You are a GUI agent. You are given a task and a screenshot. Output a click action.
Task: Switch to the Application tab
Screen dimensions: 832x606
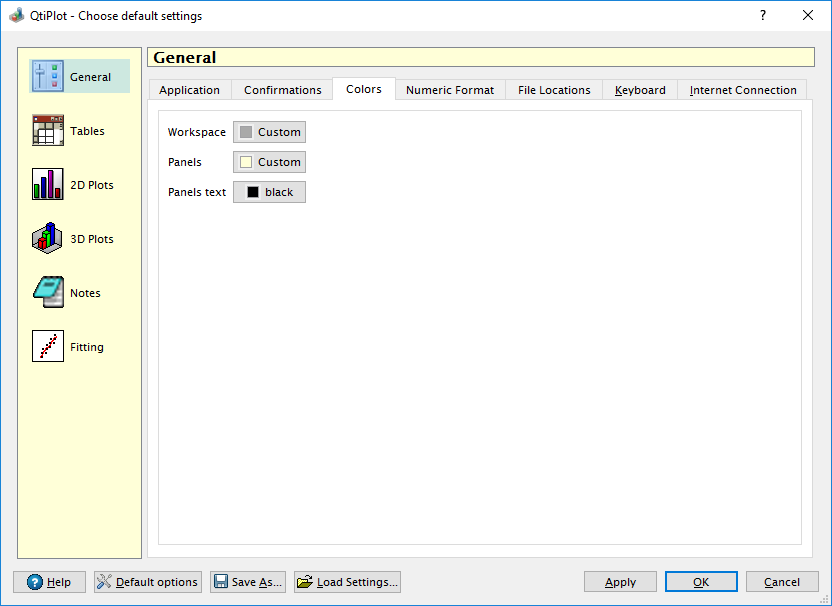[189, 90]
